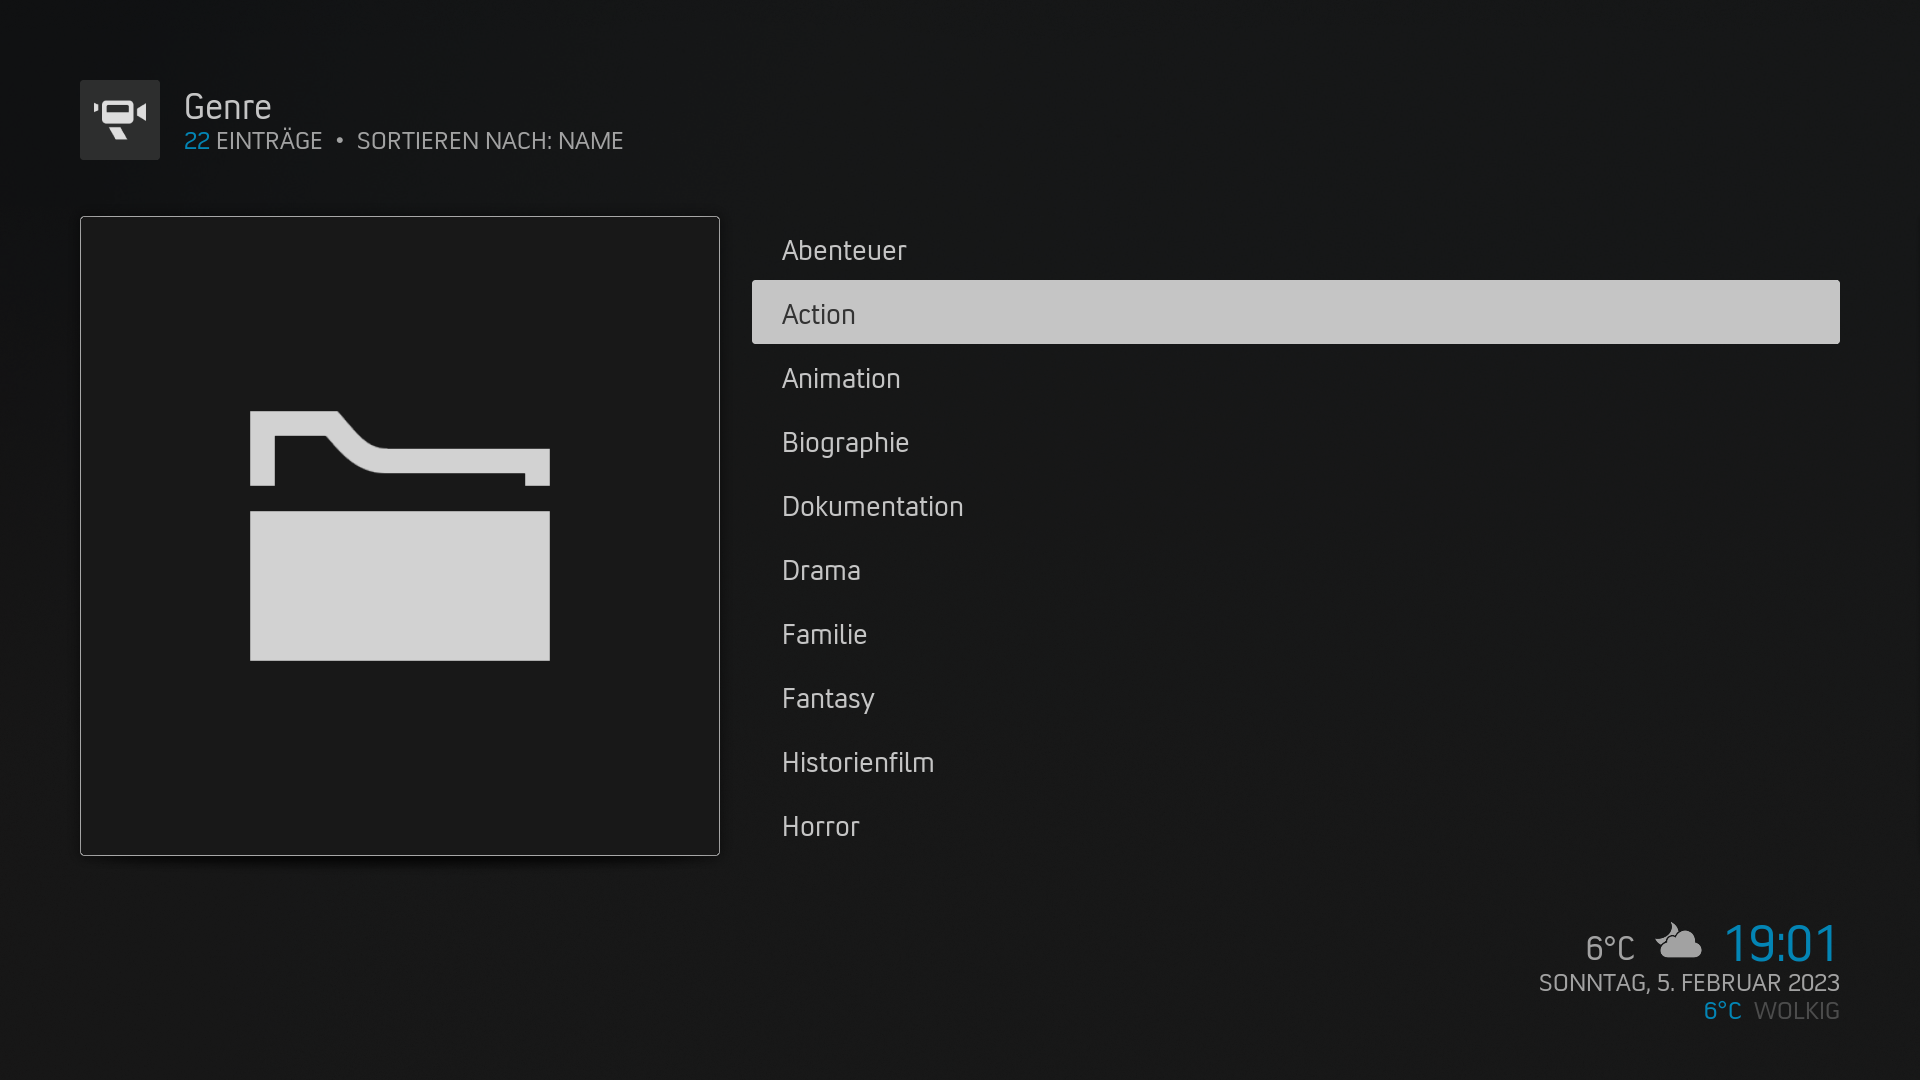Select the Historienfilm genre entry
This screenshot has width=1920, height=1080.
[1296, 761]
